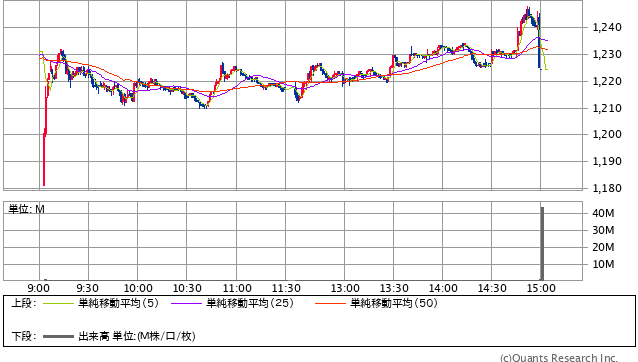The height and width of the screenshot is (362, 638).
Task: Click the 下段: legend heading
Action: click(24, 336)
